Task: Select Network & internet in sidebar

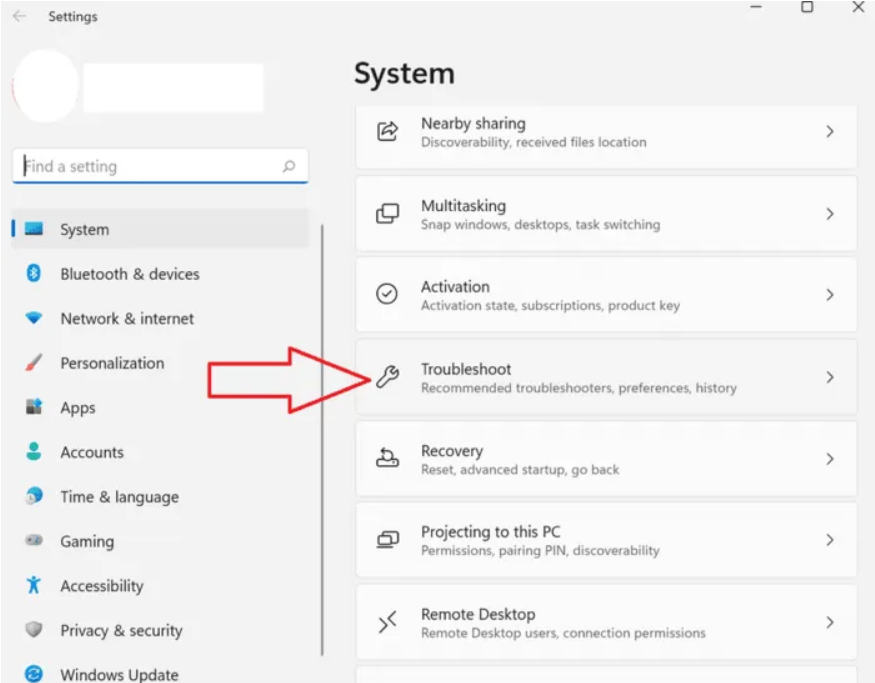Action: click(x=127, y=319)
